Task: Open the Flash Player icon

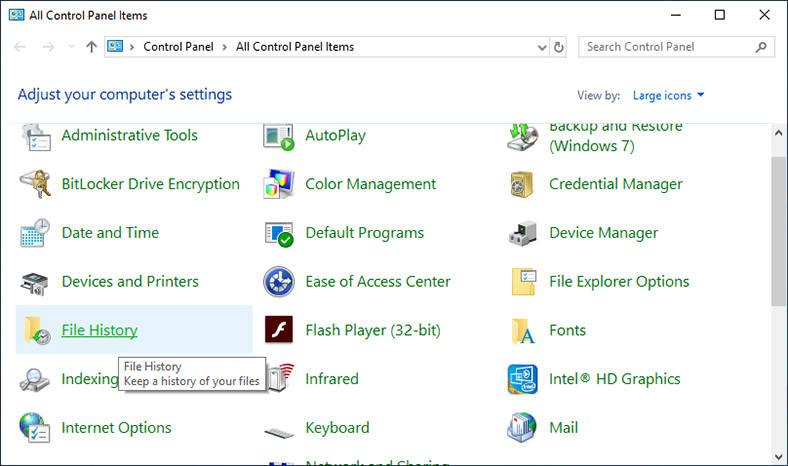Action: point(279,329)
